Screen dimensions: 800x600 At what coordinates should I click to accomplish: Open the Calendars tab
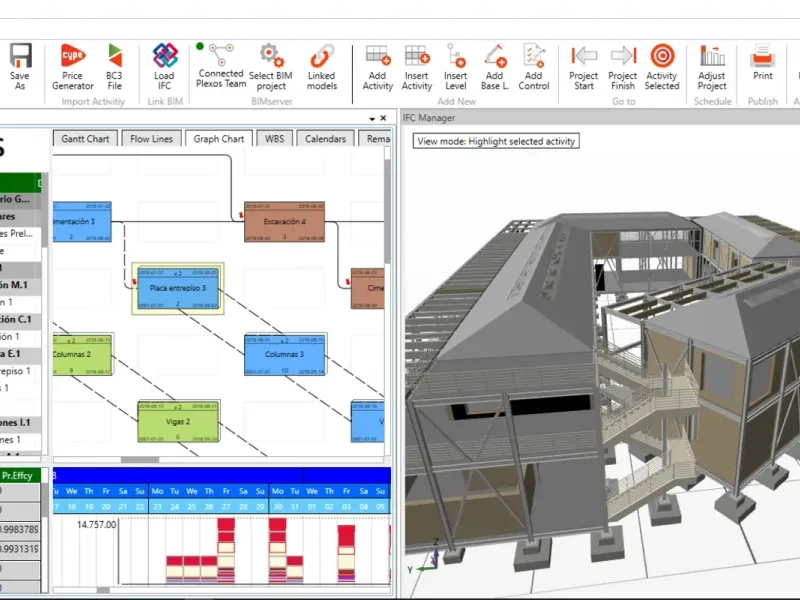(326, 139)
